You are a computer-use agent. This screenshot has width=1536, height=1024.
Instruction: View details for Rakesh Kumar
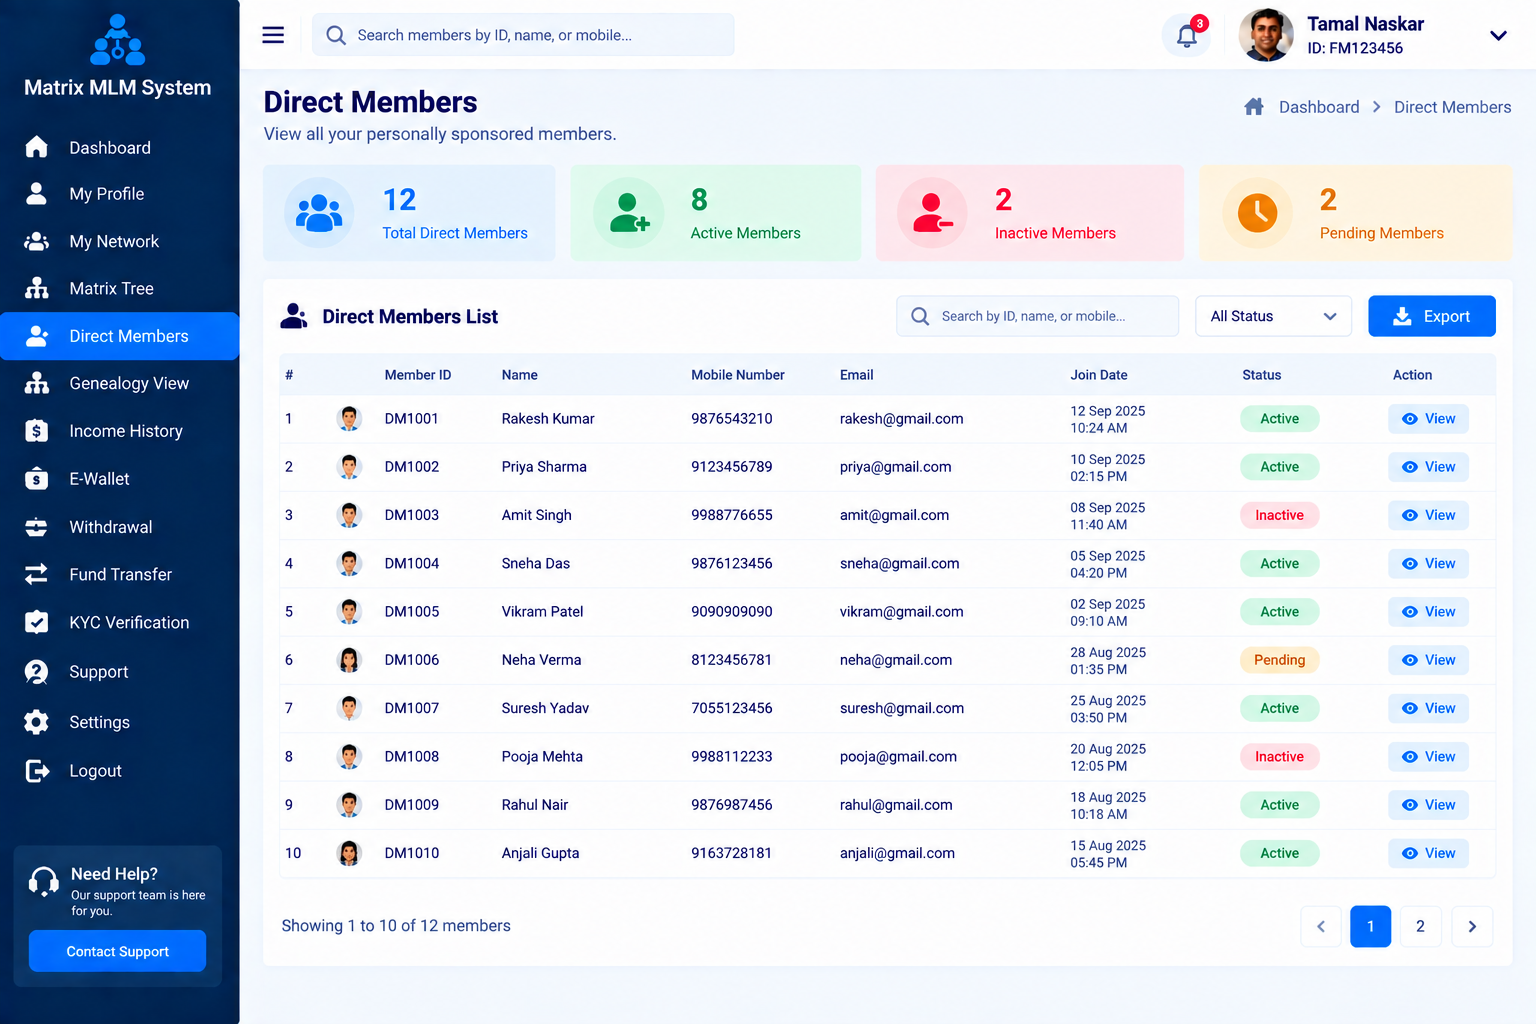tap(1428, 419)
